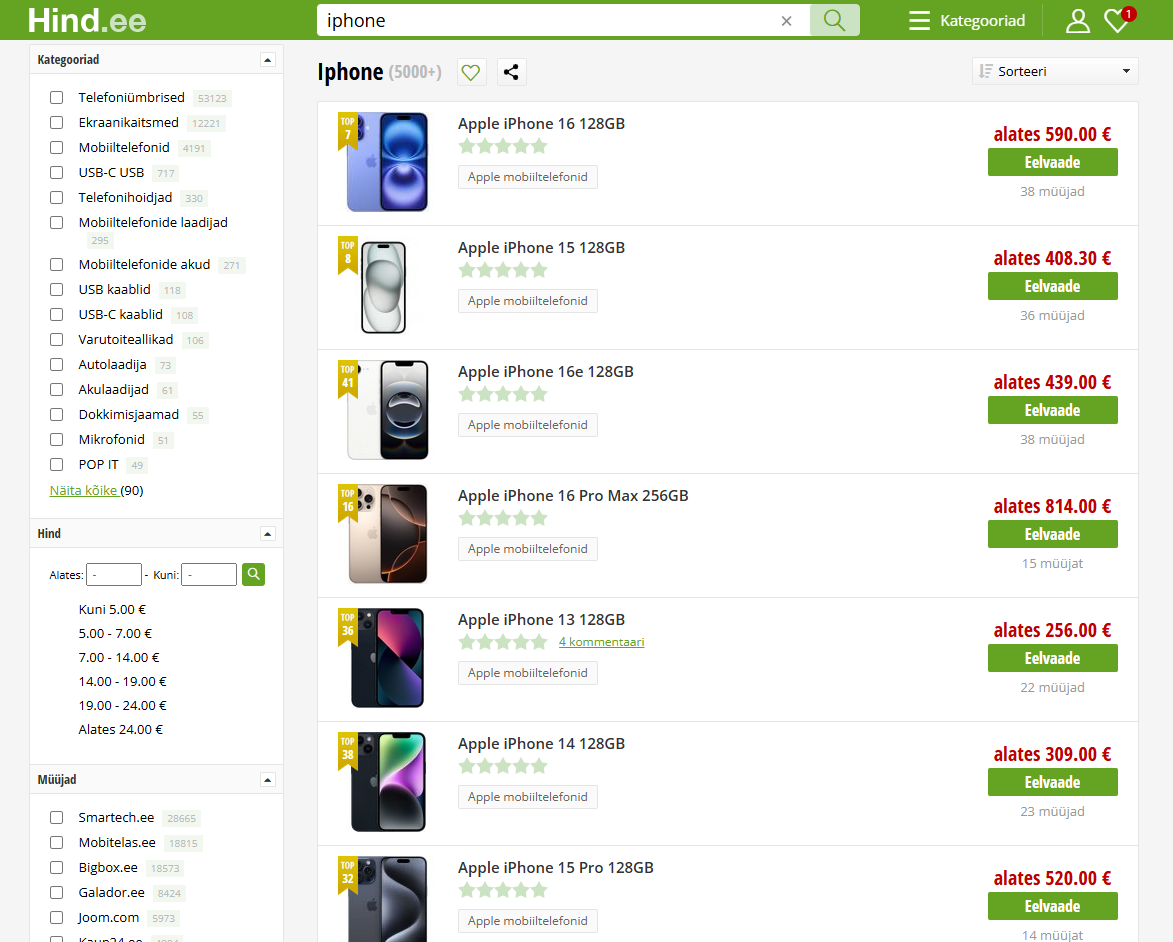Click Eelvaade for iPhone 13 128GB

tap(1053, 658)
